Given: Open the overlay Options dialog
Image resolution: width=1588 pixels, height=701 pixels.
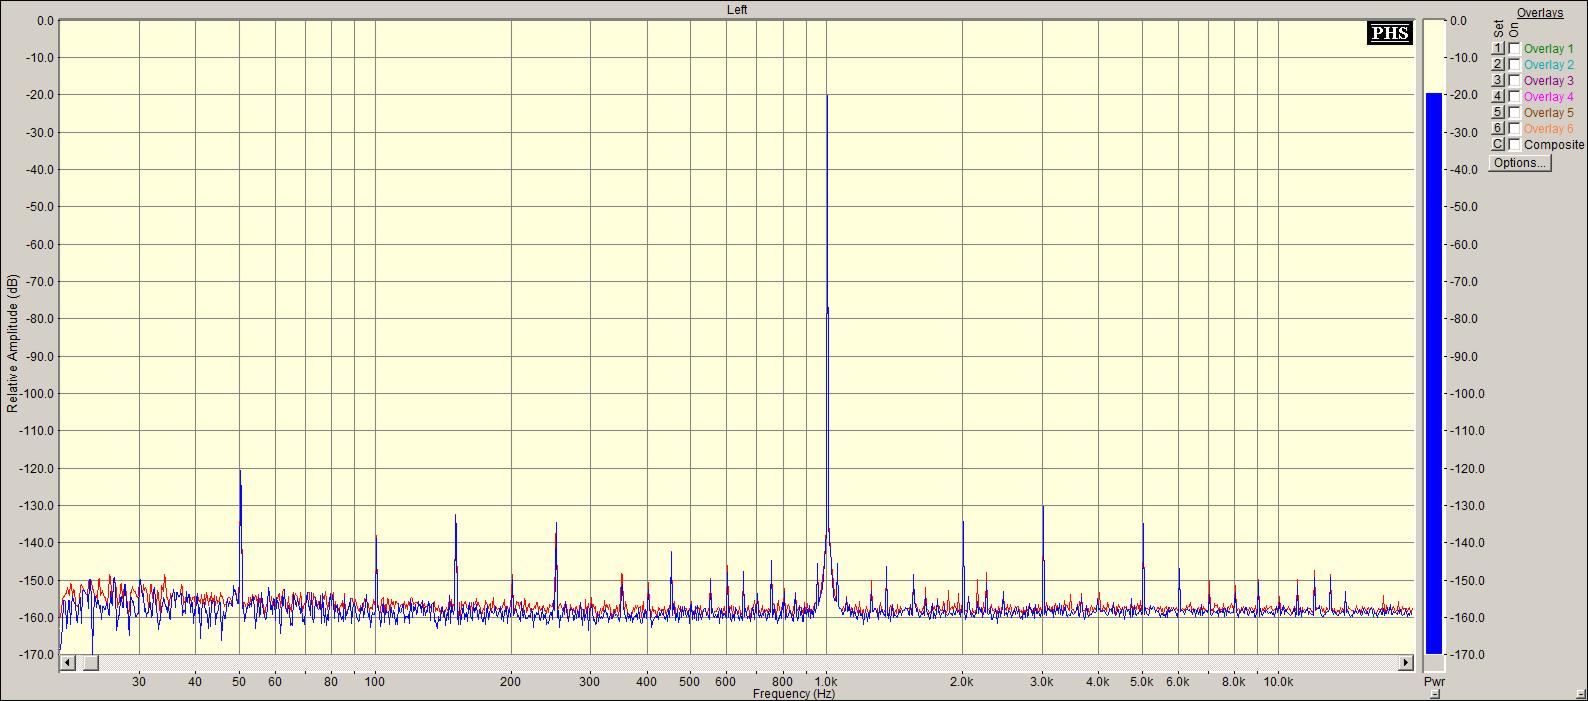Looking at the screenshot, I should [x=1520, y=163].
